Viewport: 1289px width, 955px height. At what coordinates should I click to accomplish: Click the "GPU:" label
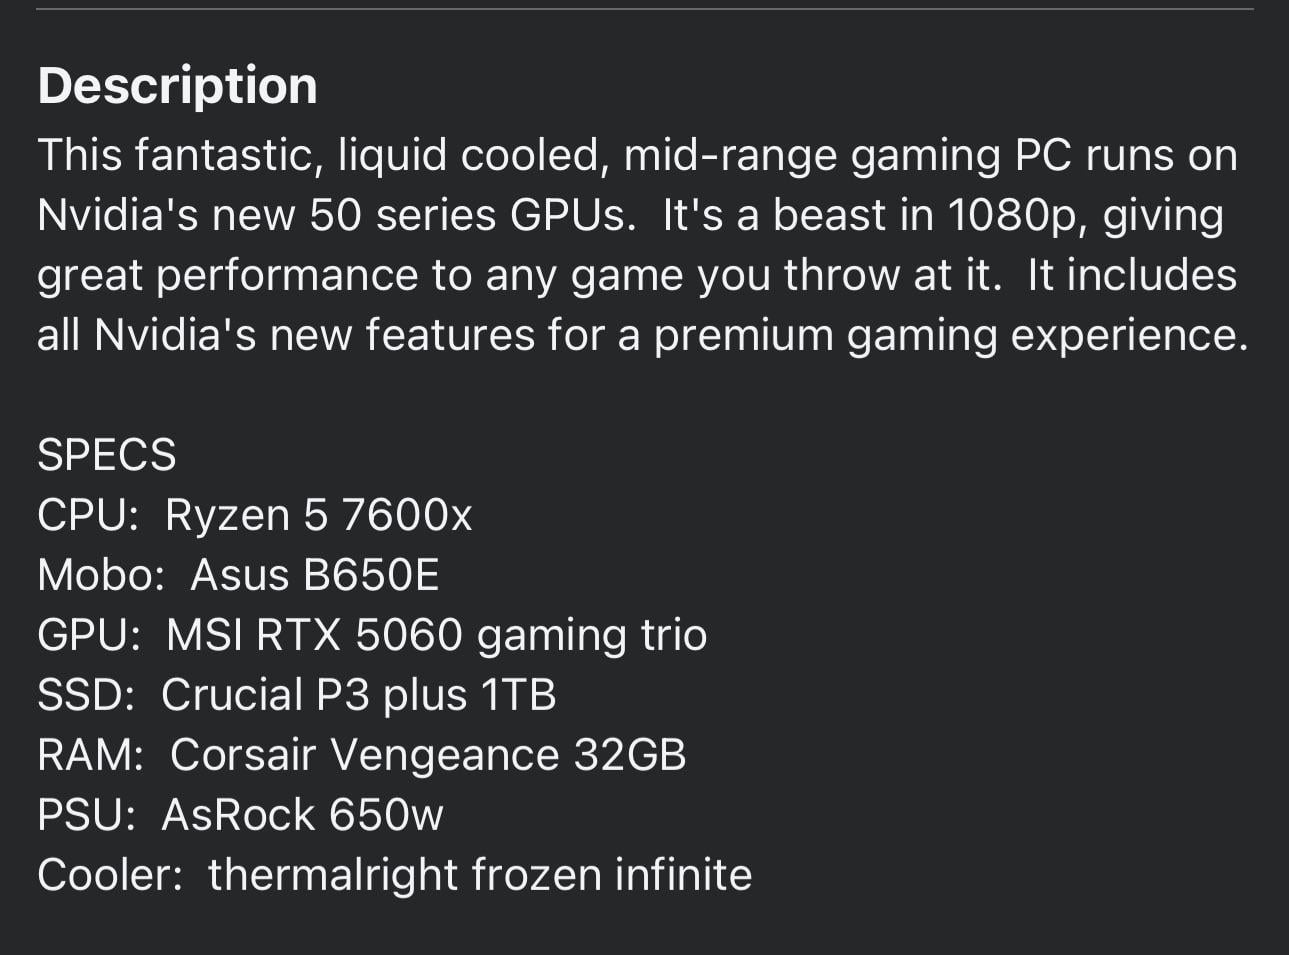click(89, 635)
